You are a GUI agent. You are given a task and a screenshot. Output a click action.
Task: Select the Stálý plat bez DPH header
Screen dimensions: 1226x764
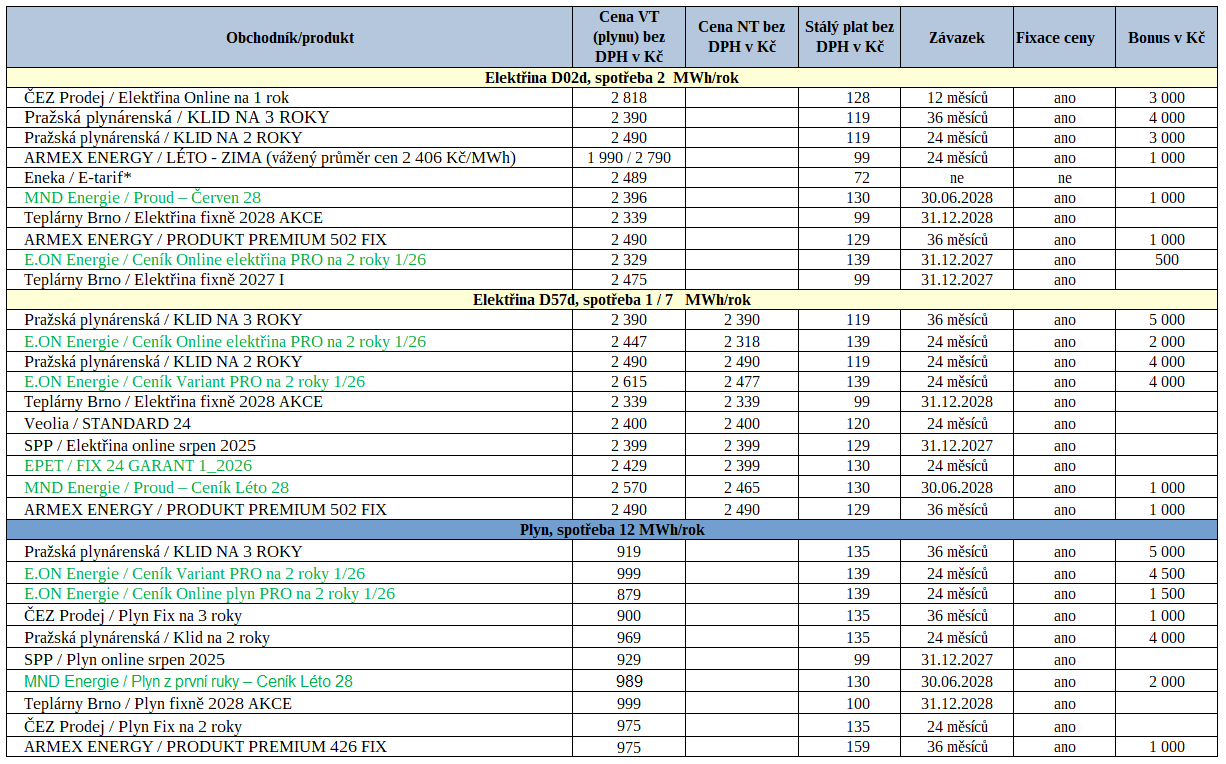click(849, 38)
